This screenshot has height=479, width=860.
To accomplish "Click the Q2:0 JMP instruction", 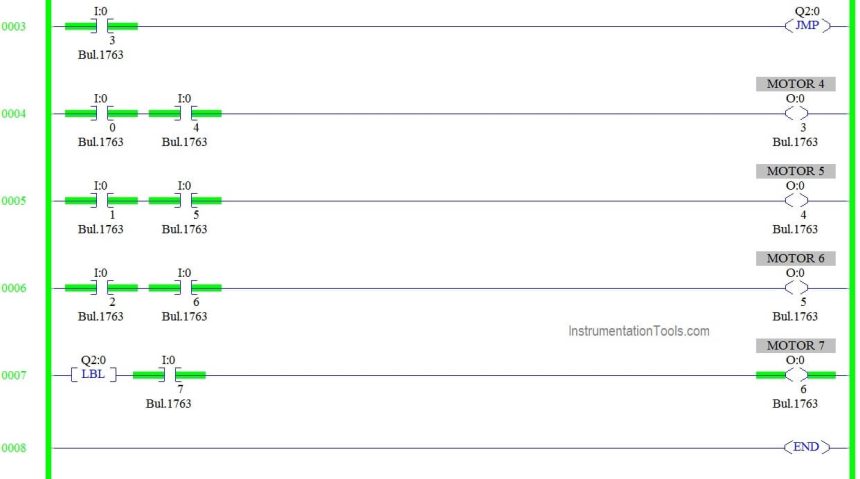I will 807,25.
